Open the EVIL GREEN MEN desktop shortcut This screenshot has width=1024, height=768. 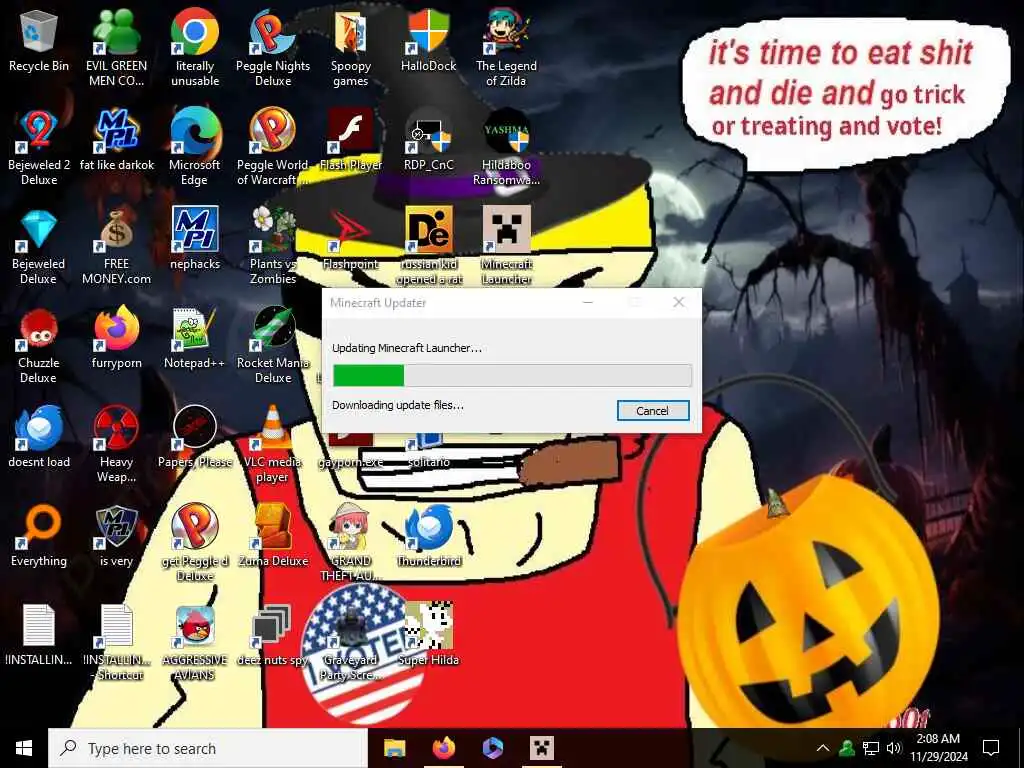[x=116, y=48]
